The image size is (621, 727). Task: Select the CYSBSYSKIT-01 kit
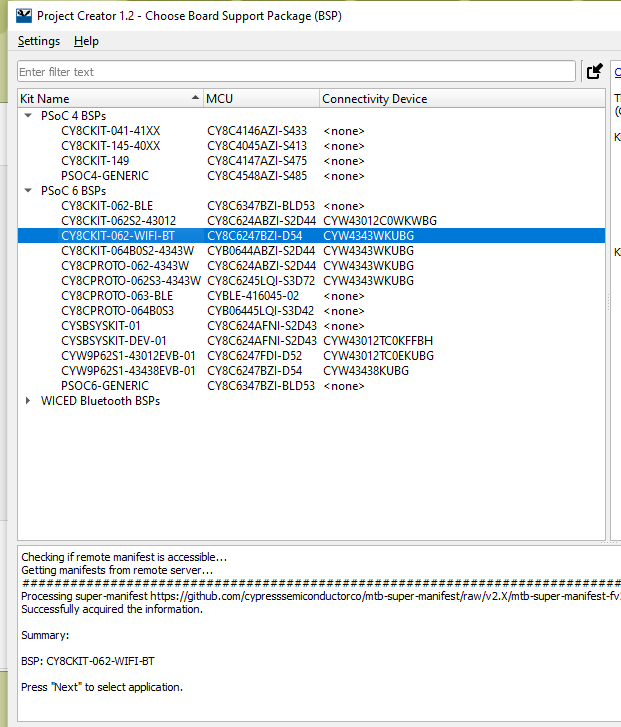(x=101, y=325)
